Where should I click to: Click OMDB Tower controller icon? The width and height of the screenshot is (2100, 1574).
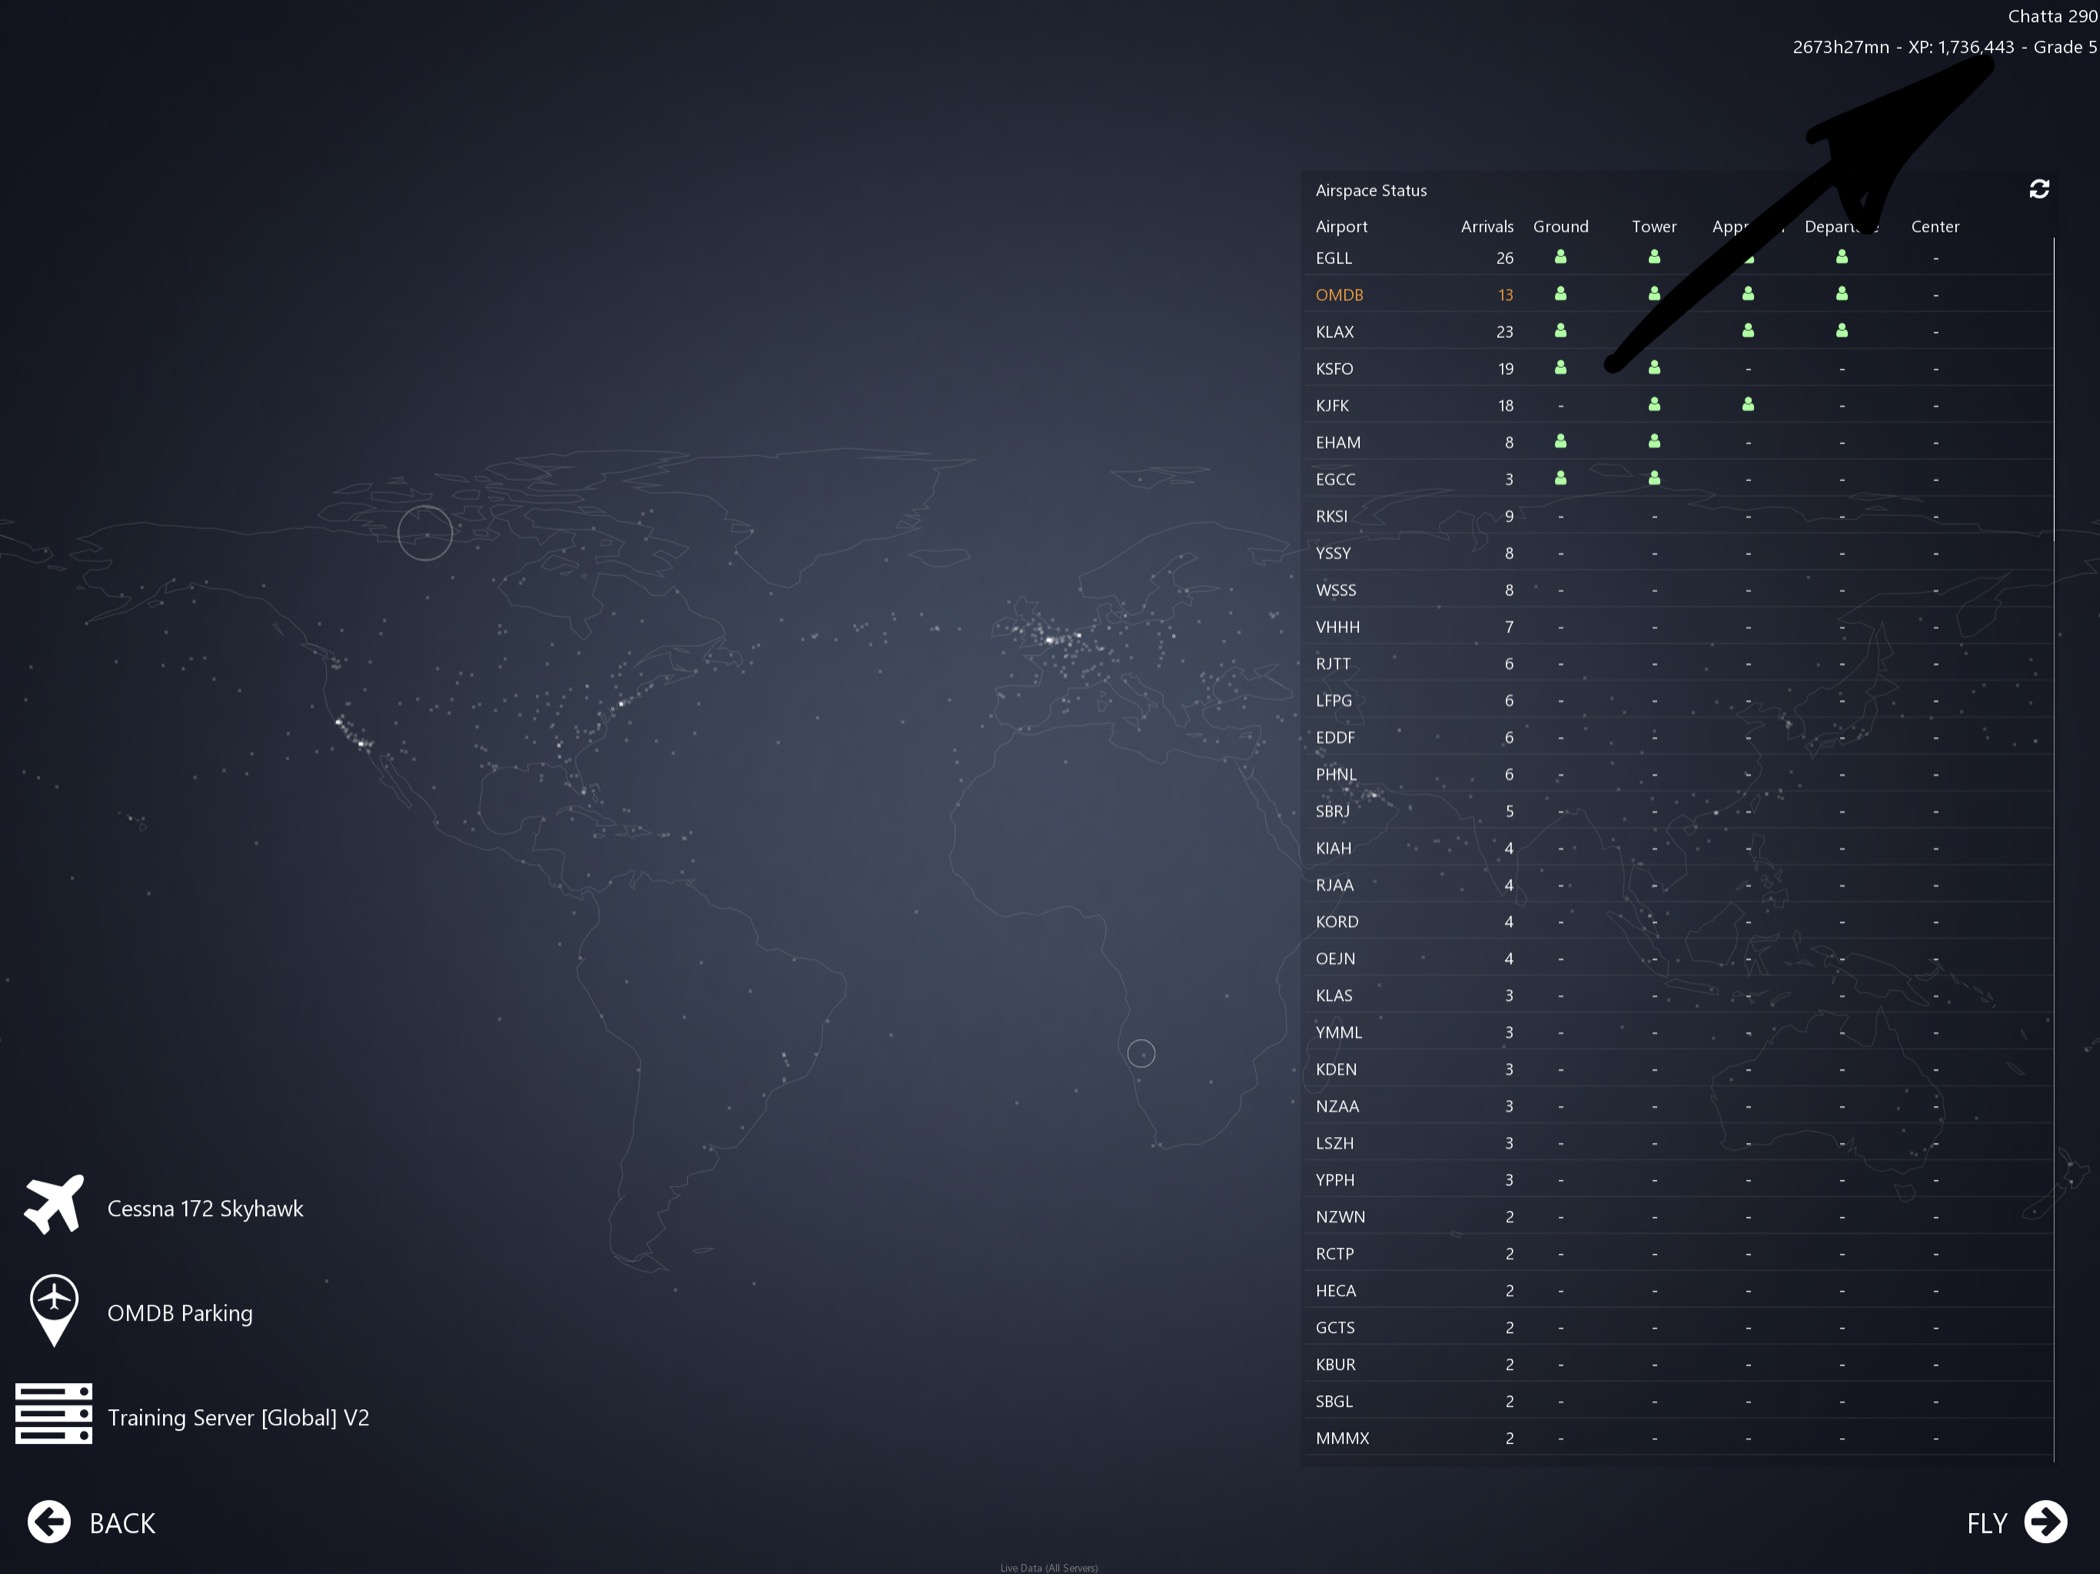(x=1654, y=294)
